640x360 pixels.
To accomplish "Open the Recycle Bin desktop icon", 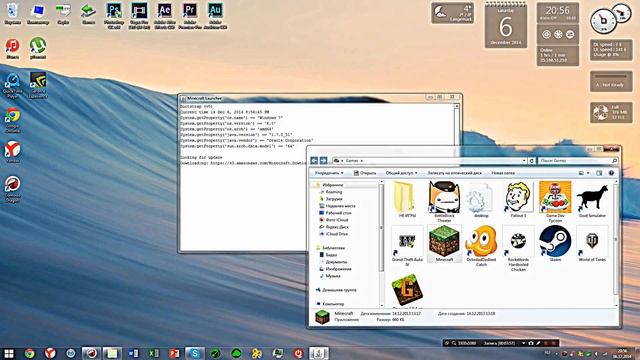I will (x=13, y=14).
